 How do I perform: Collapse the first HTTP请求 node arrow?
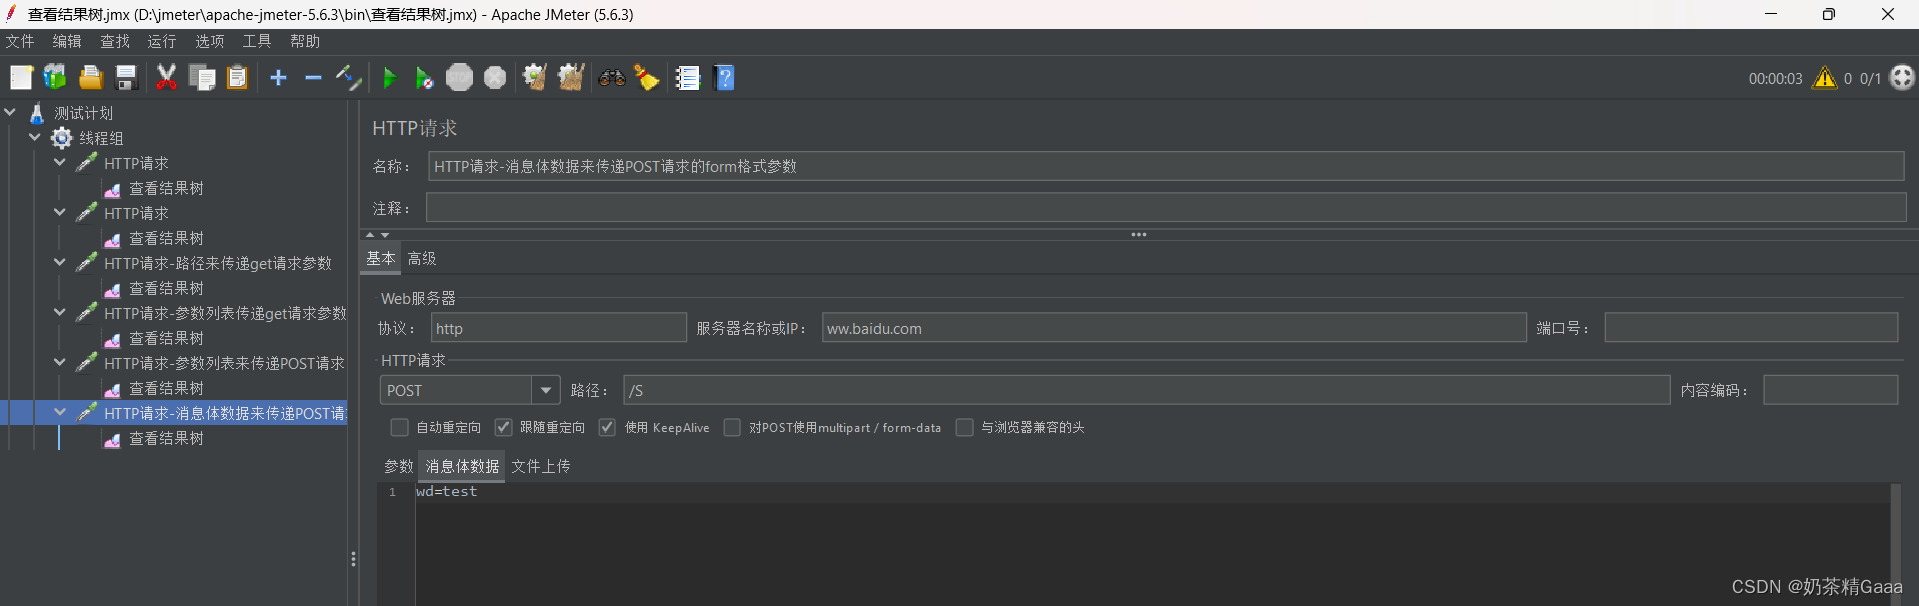click(x=60, y=162)
